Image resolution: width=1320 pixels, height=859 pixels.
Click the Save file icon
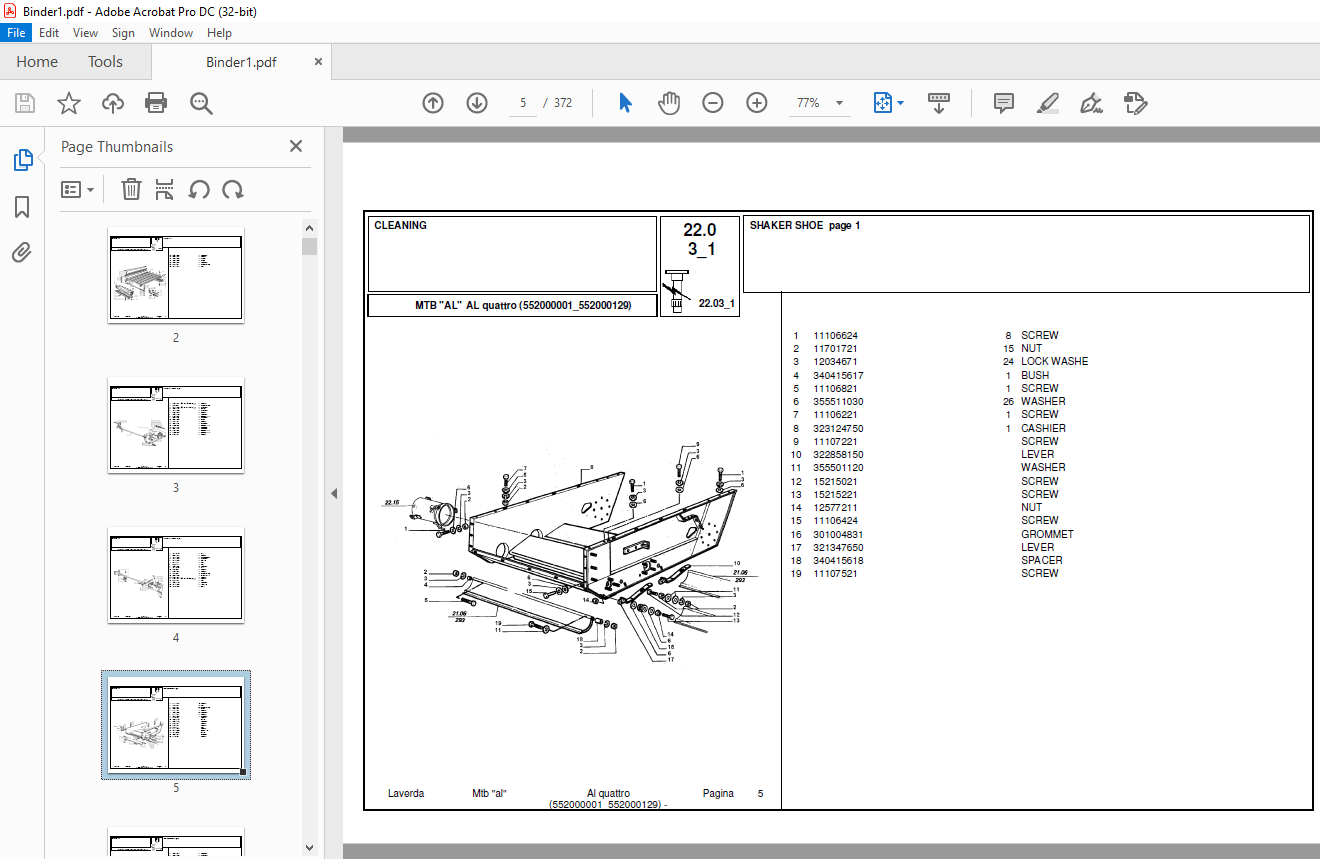coord(25,103)
